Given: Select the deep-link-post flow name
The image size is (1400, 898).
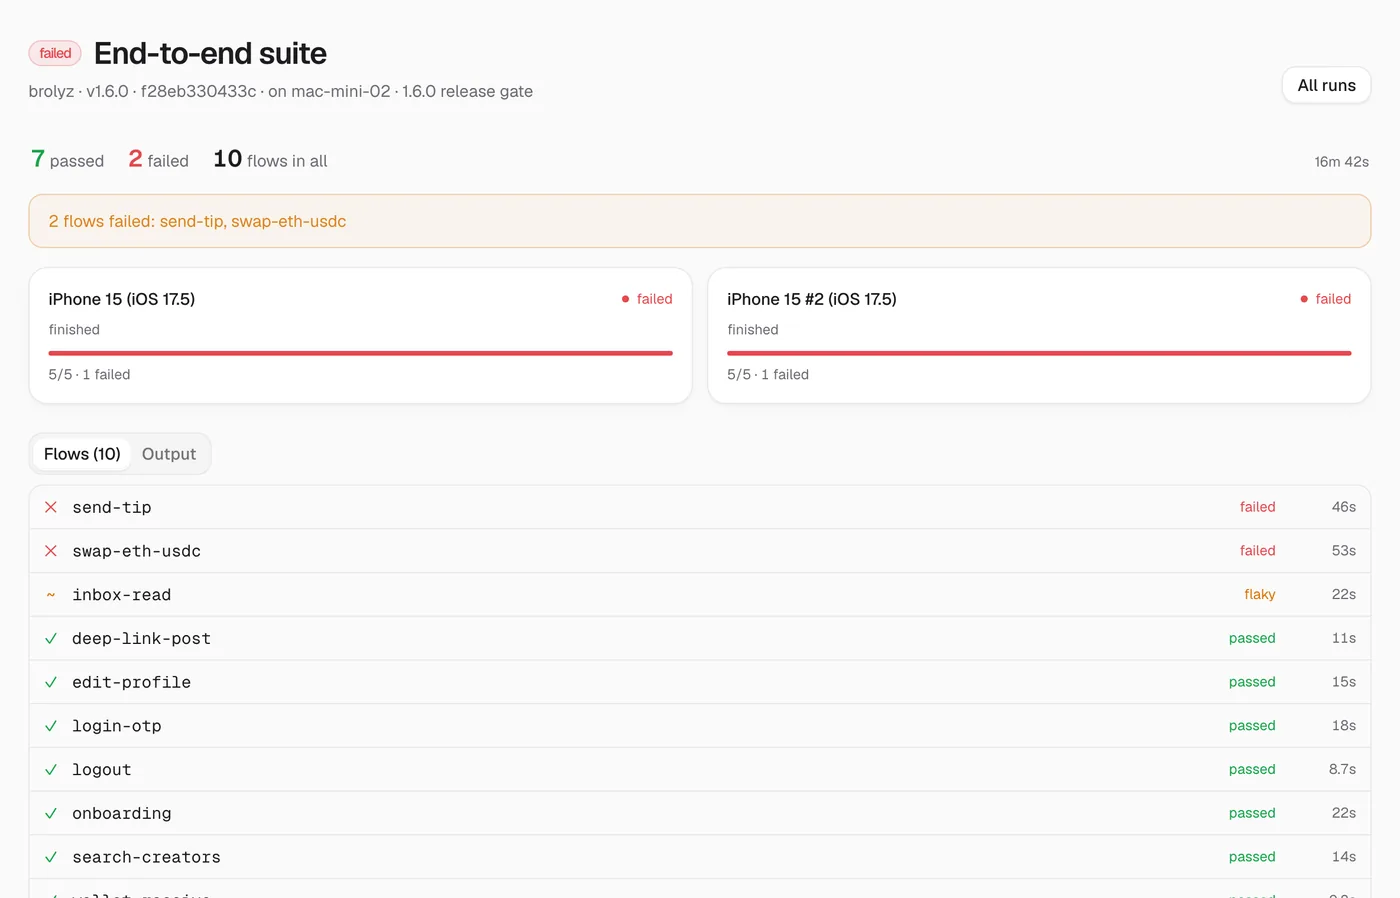Looking at the screenshot, I should click(x=142, y=638).
